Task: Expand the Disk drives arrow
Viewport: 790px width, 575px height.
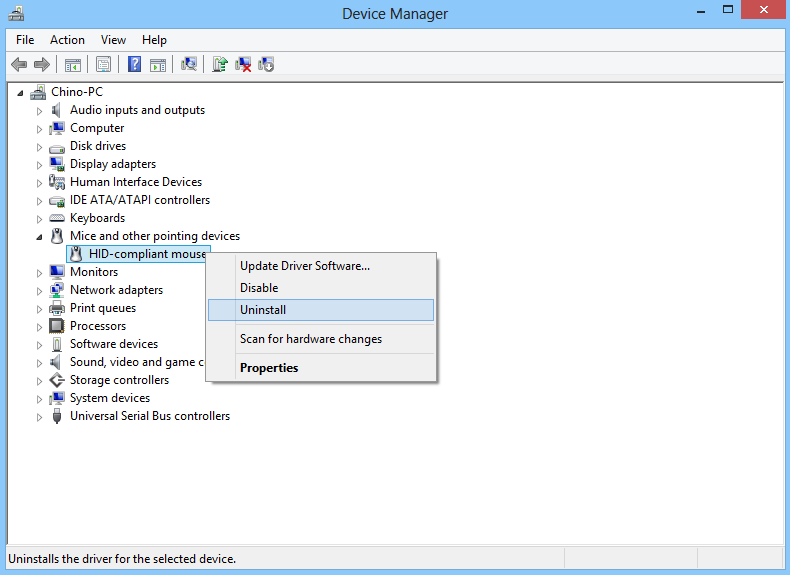Action: tap(39, 147)
